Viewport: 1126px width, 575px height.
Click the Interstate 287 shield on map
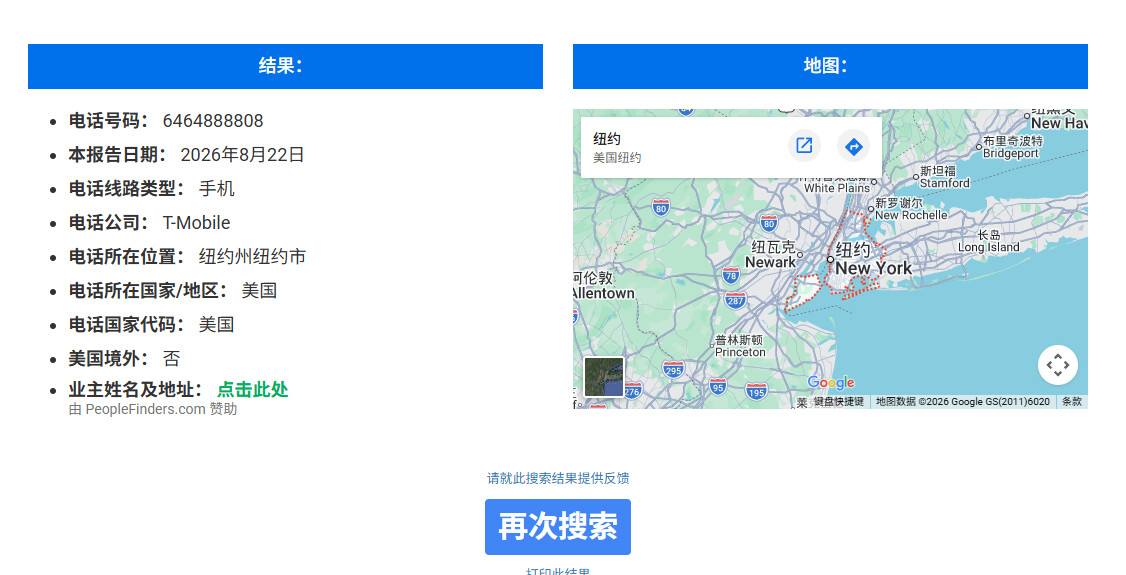coord(735,301)
